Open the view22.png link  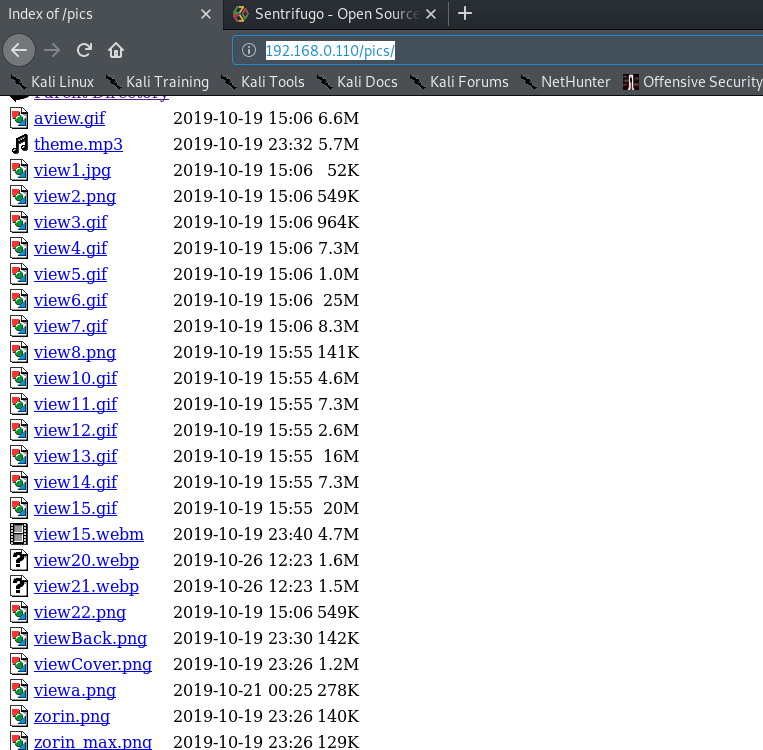tap(80, 612)
